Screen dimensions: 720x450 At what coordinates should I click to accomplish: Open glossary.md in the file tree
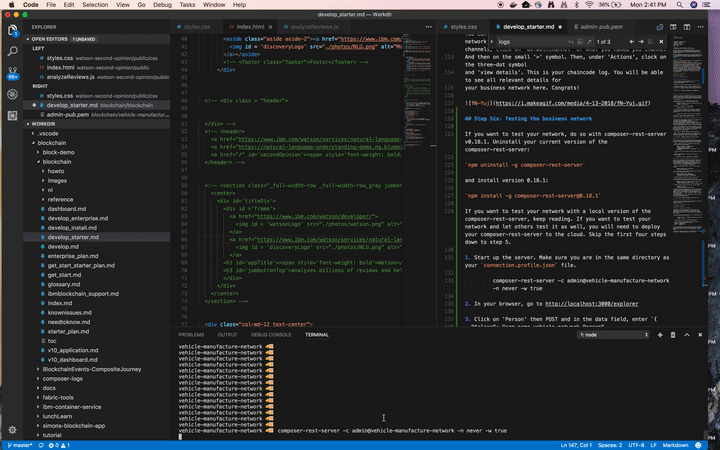62,284
